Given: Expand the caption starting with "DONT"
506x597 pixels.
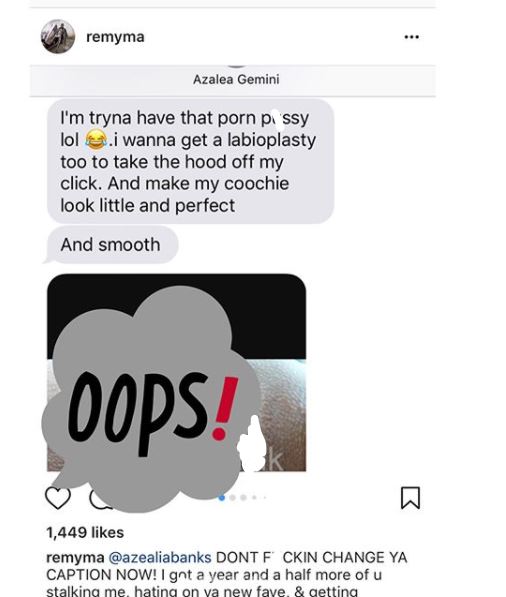Looking at the screenshot, I should pos(227,575).
